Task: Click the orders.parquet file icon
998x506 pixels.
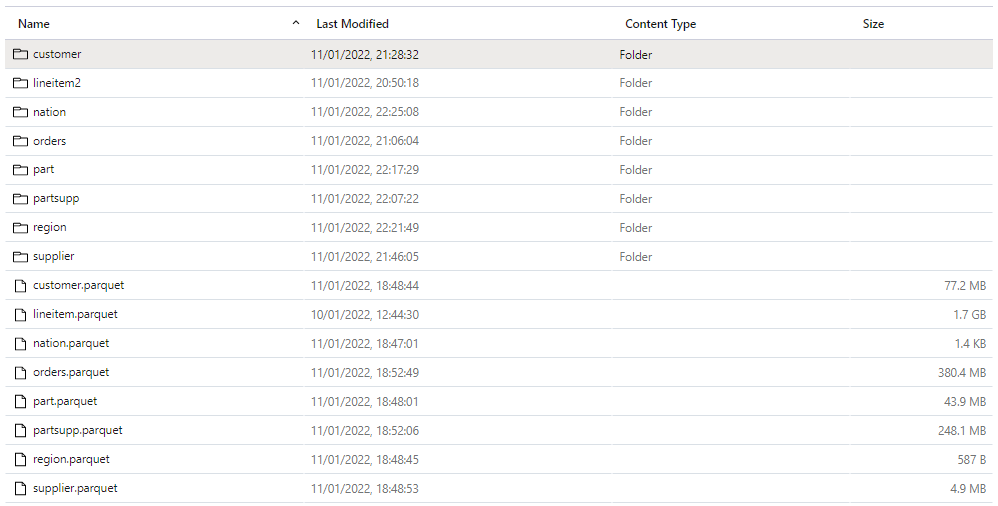Action: [x=20, y=373]
